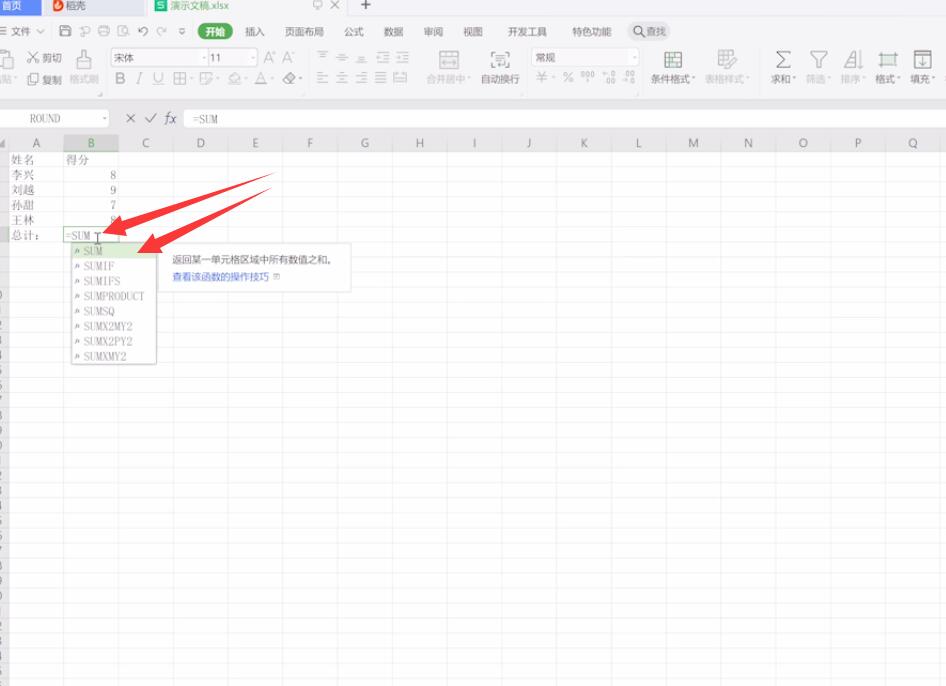Open Fill 填充 dropdown
This screenshot has width=946, height=686.
pos(922,68)
